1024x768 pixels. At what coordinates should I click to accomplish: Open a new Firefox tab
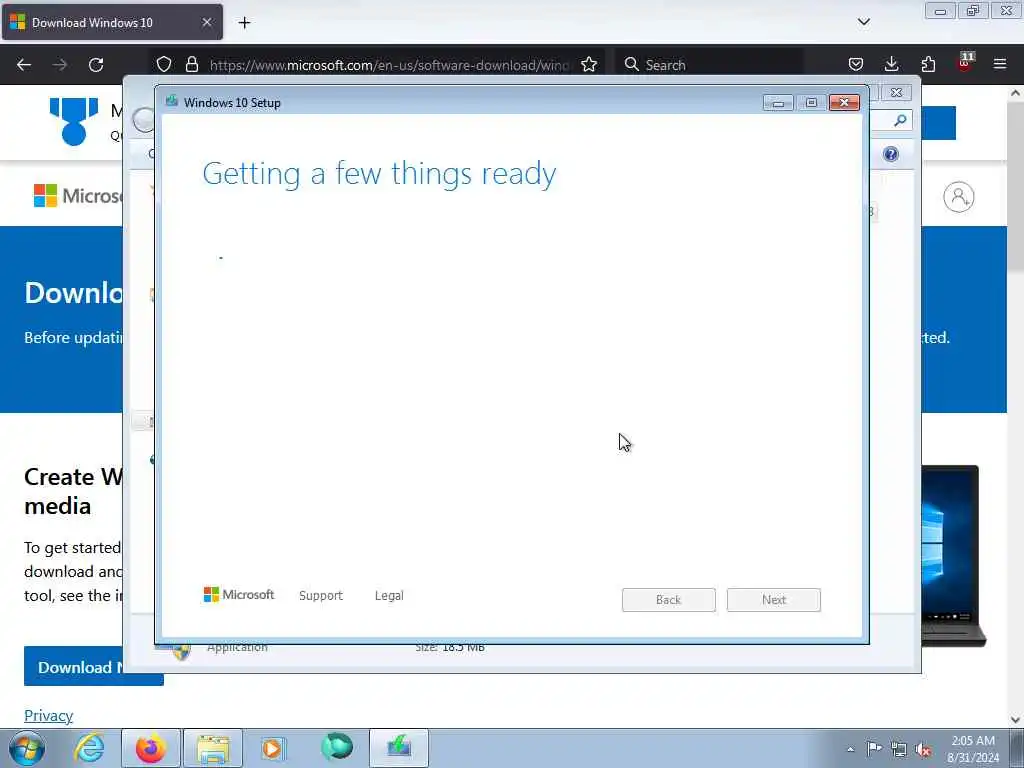pos(244,23)
